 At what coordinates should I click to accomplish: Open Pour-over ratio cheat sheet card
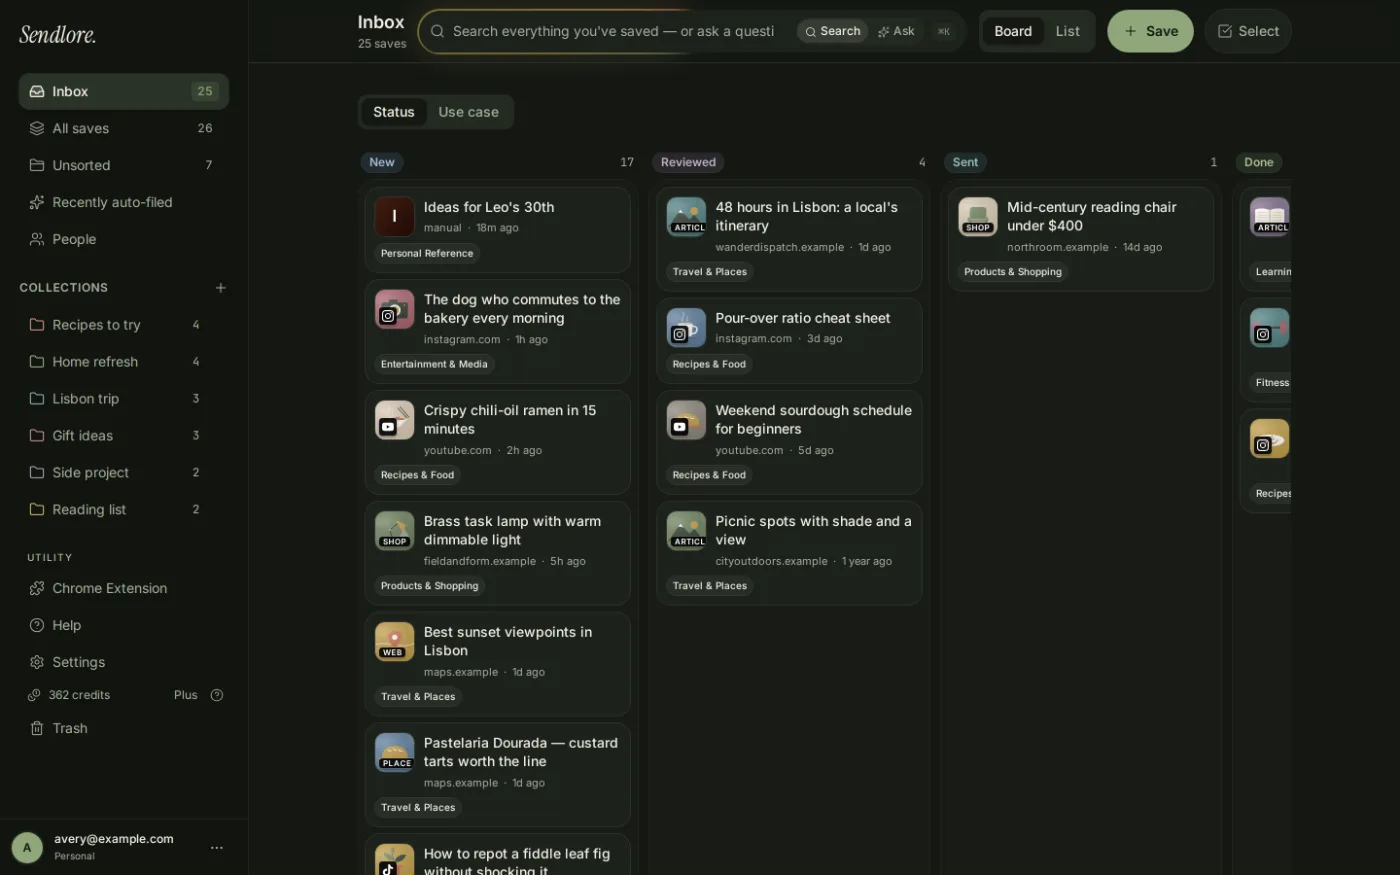pyautogui.click(x=789, y=341)
